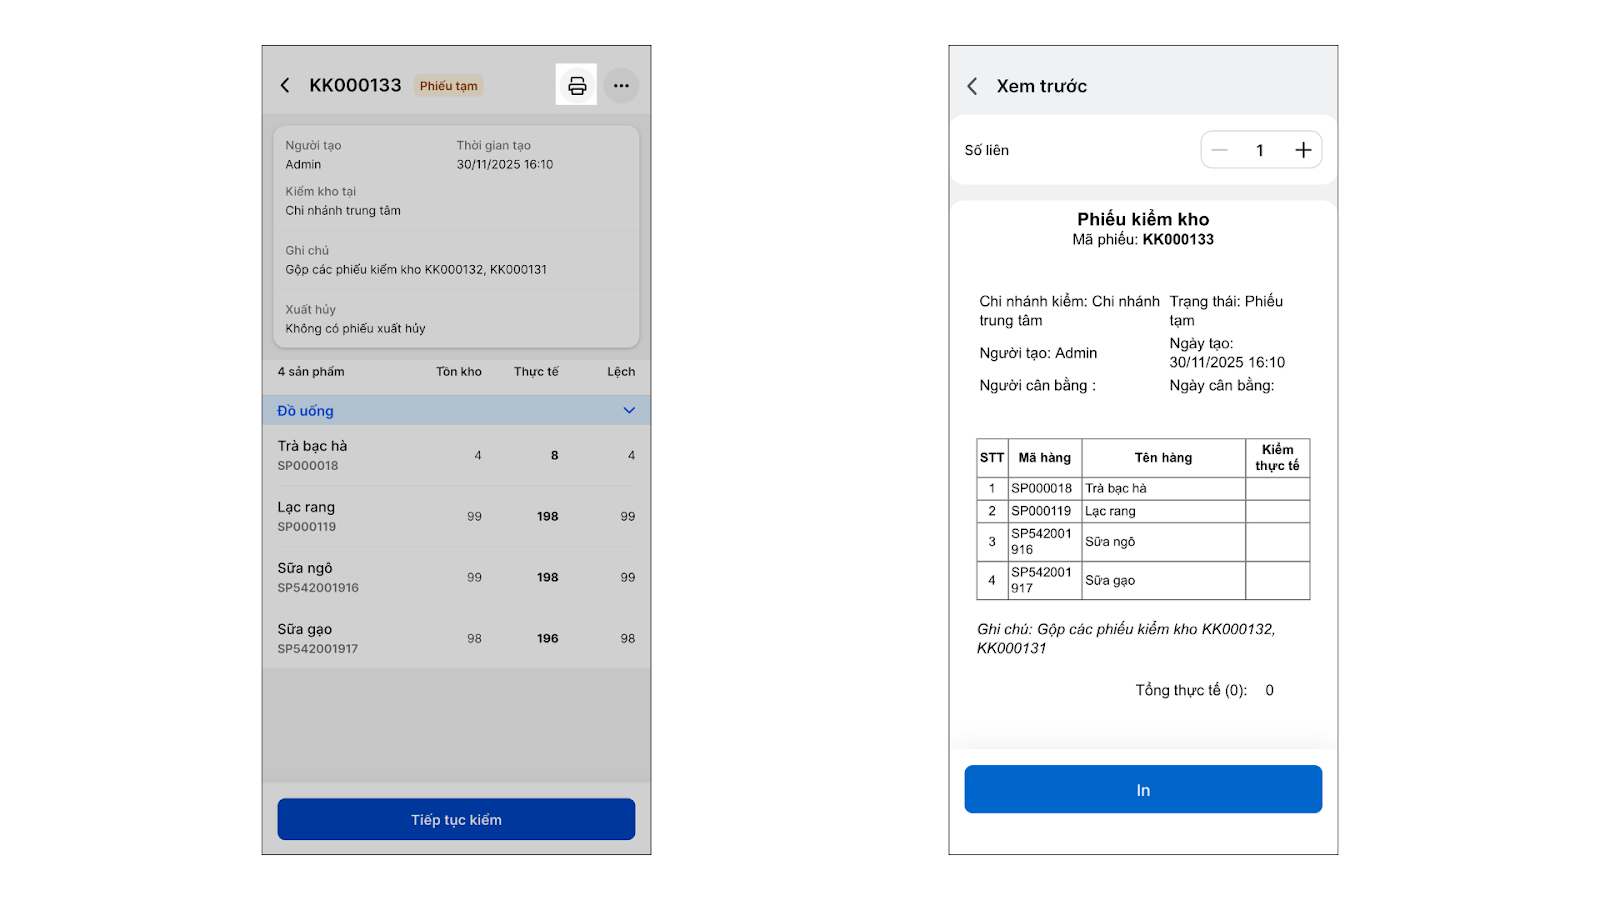Click the print icon on the KK000133 screen
Viewport: 1600px width, 900px height.
coord(577,85)
